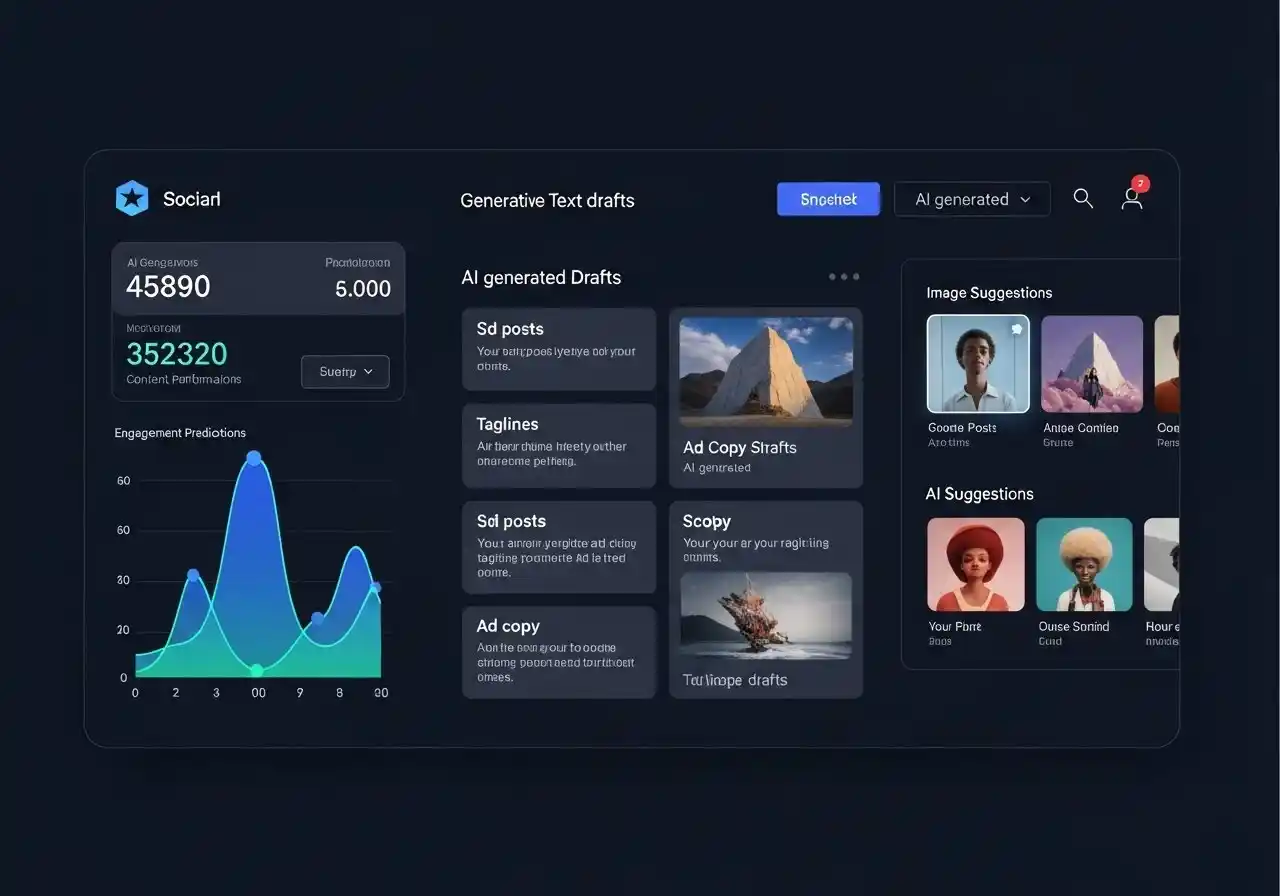Collapse the AI generated filter chevron

click(1026, 199)
